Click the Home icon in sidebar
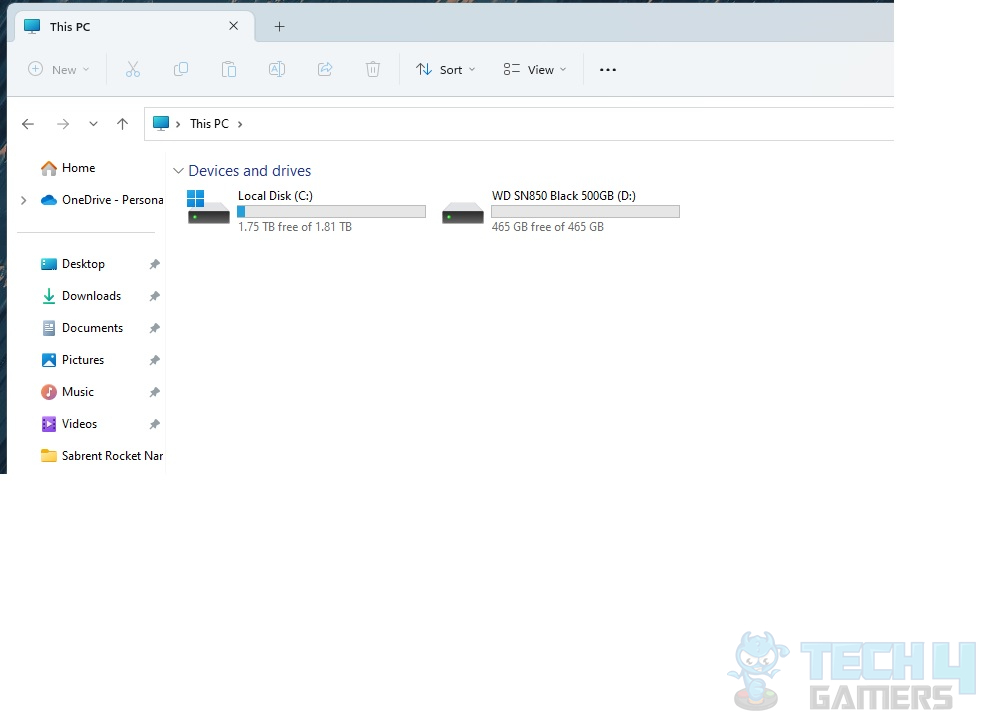Viewport: 986px width, 721px height. click(x=48, y=168)
